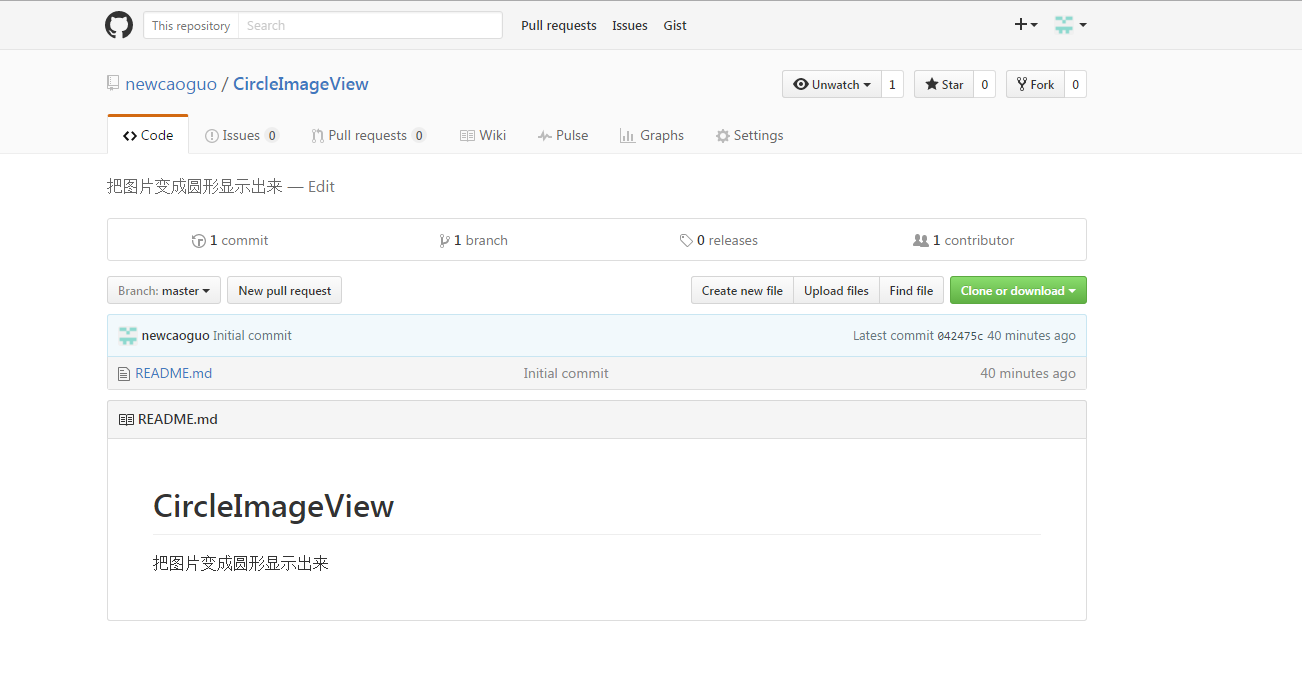Click the watchers count 1
The width and height of the screenshot is (1302, 678).
(892, 85)
